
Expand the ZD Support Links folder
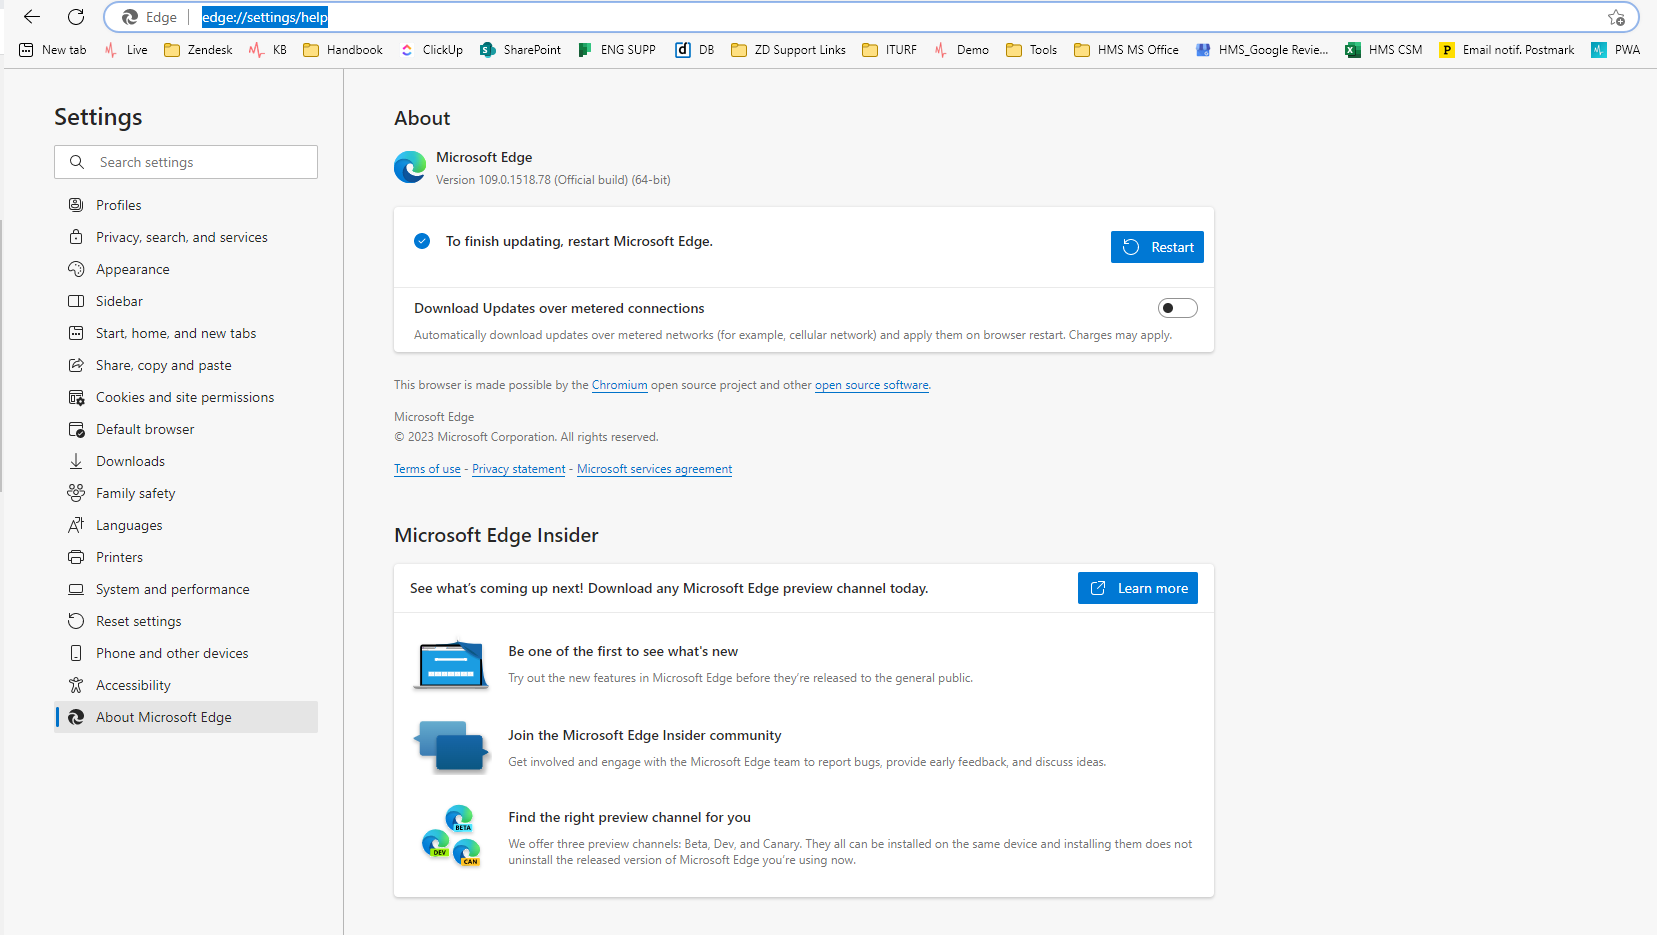point(788,50)
